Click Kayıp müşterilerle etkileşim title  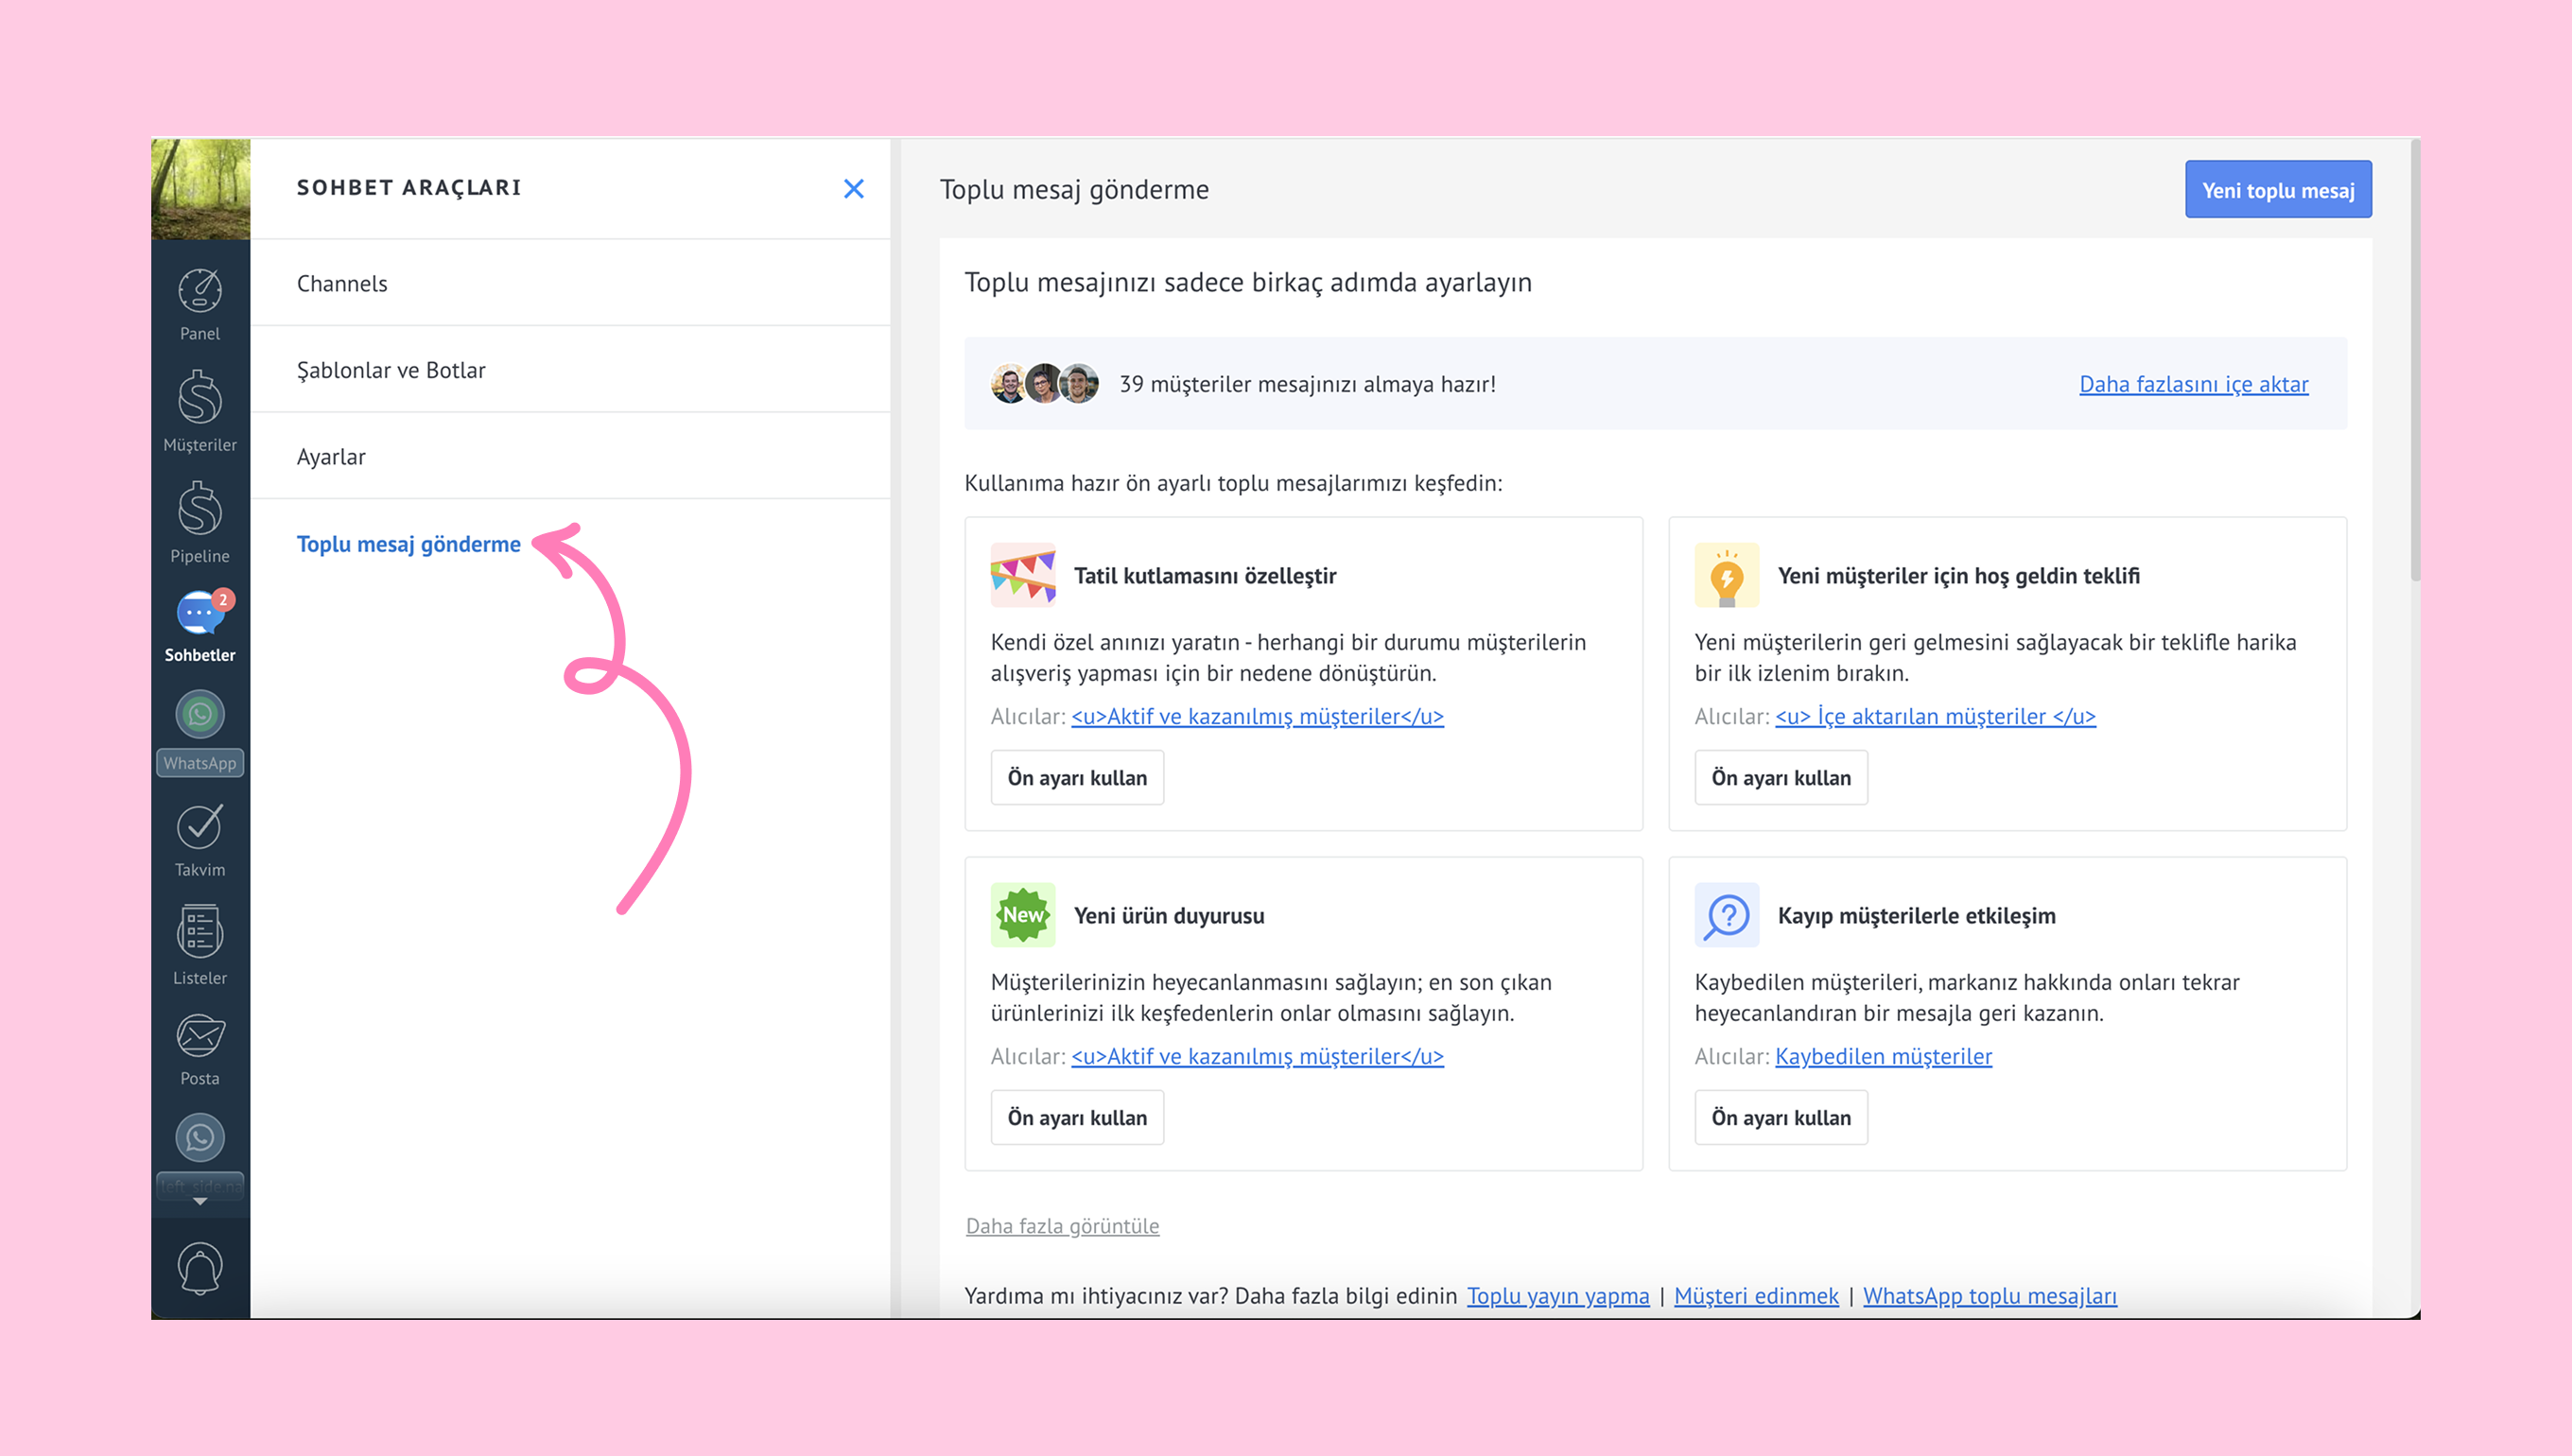coord(1916,916)
